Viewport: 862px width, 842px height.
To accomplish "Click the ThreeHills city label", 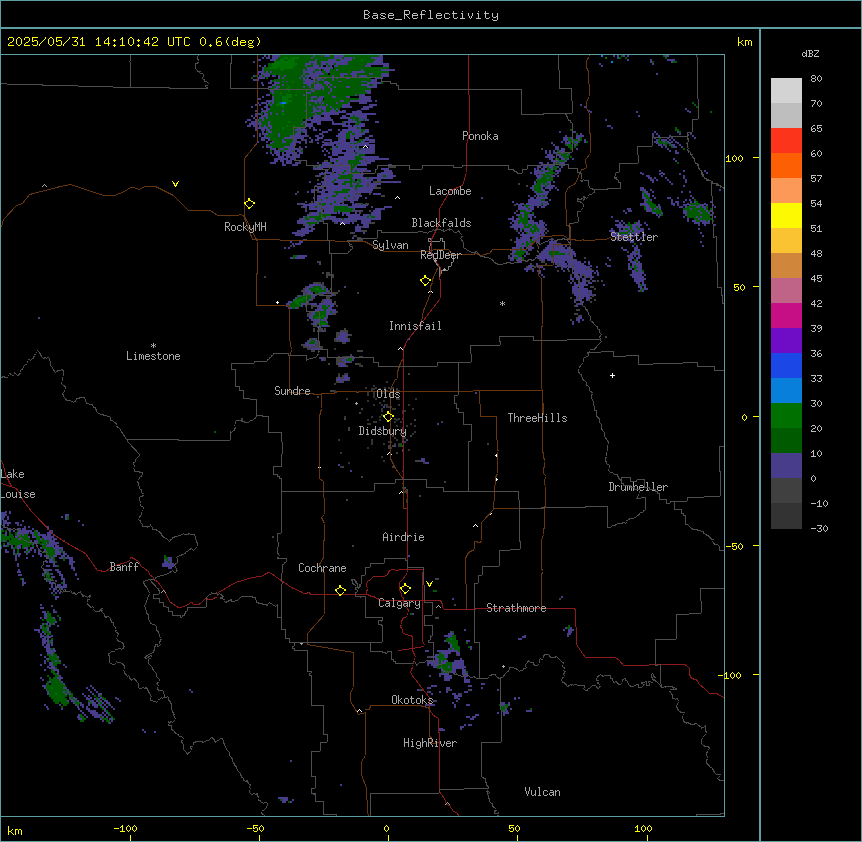I will [x=537, y=418].
